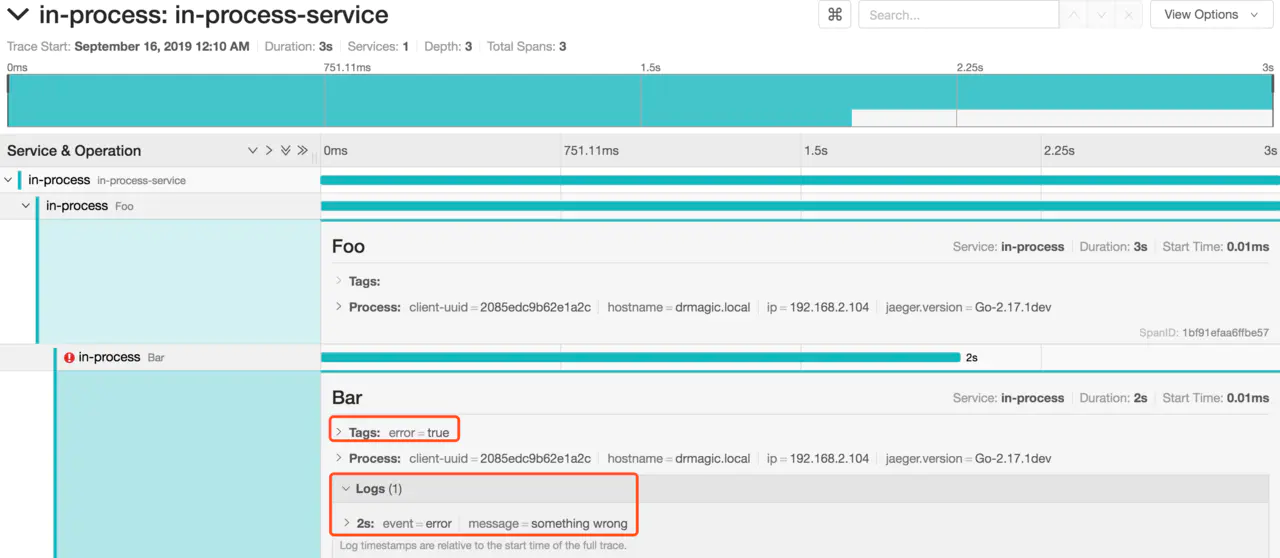The image size is (1280, 558).
Task: Go to next search result arrow
Action: 1101,15
